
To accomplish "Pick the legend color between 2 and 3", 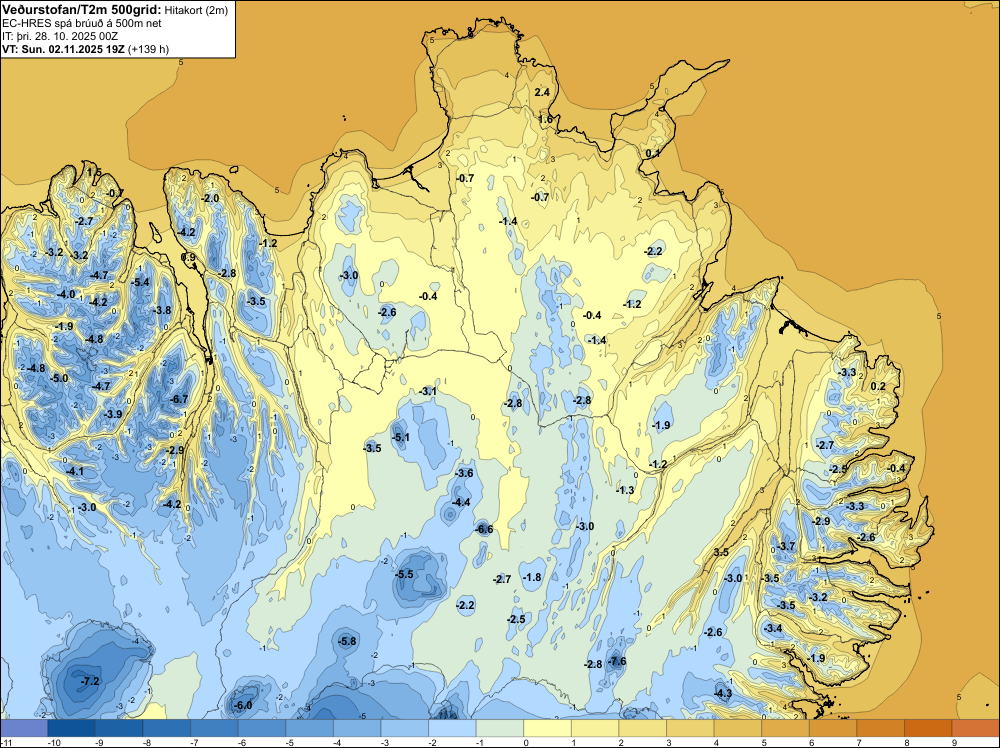I will 643,728.
